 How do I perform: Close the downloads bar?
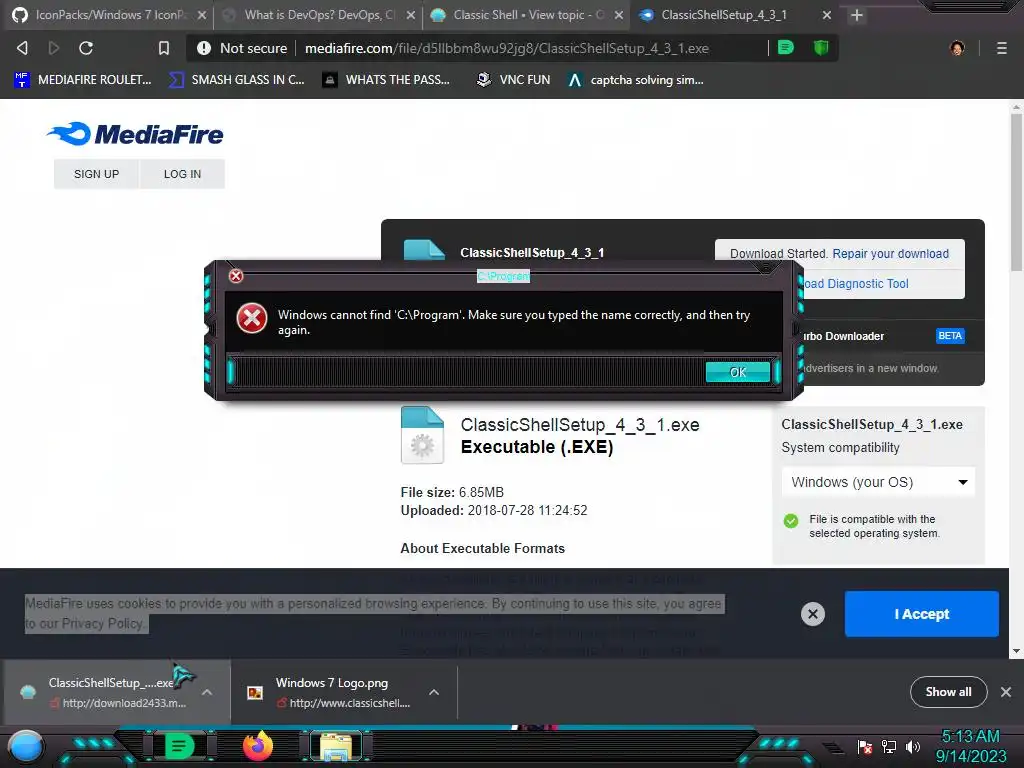[x=1006, y=692]
